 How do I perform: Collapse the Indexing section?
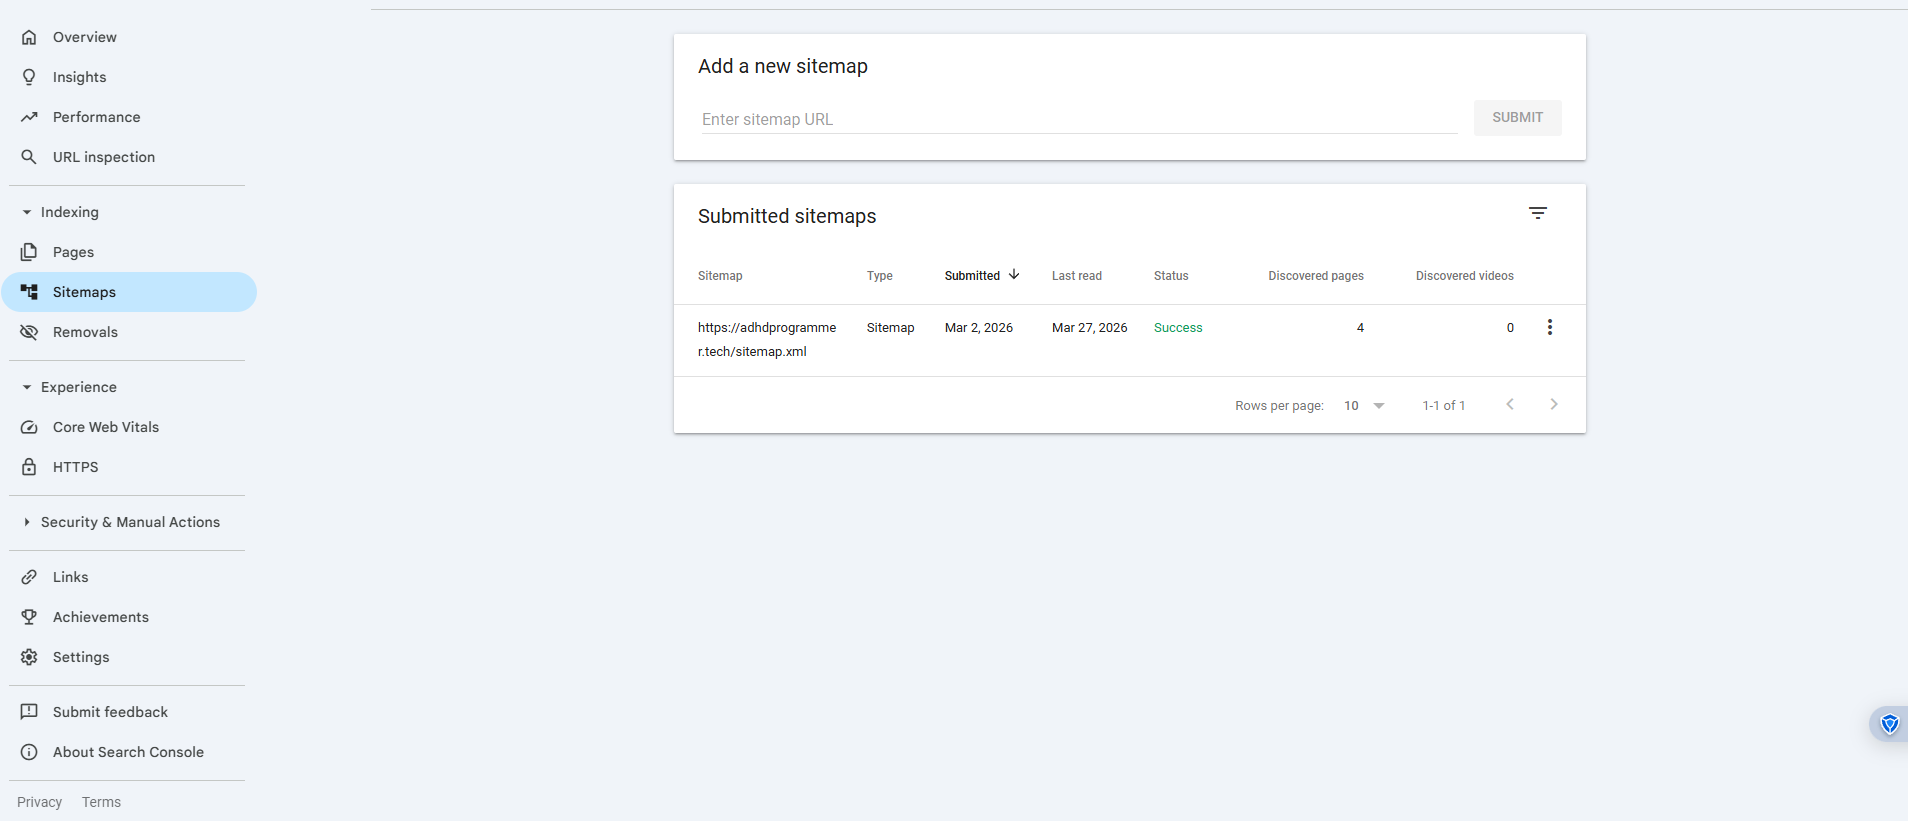coord(27,212)
